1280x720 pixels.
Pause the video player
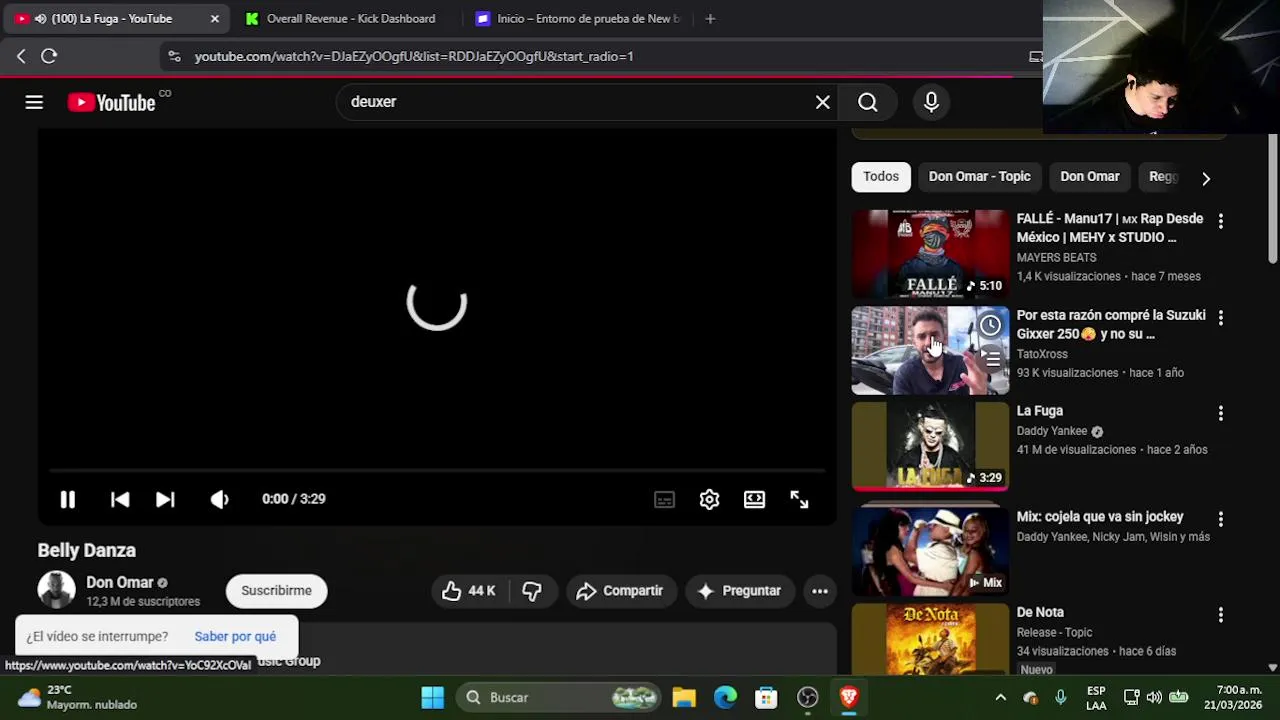pos(67,499)
